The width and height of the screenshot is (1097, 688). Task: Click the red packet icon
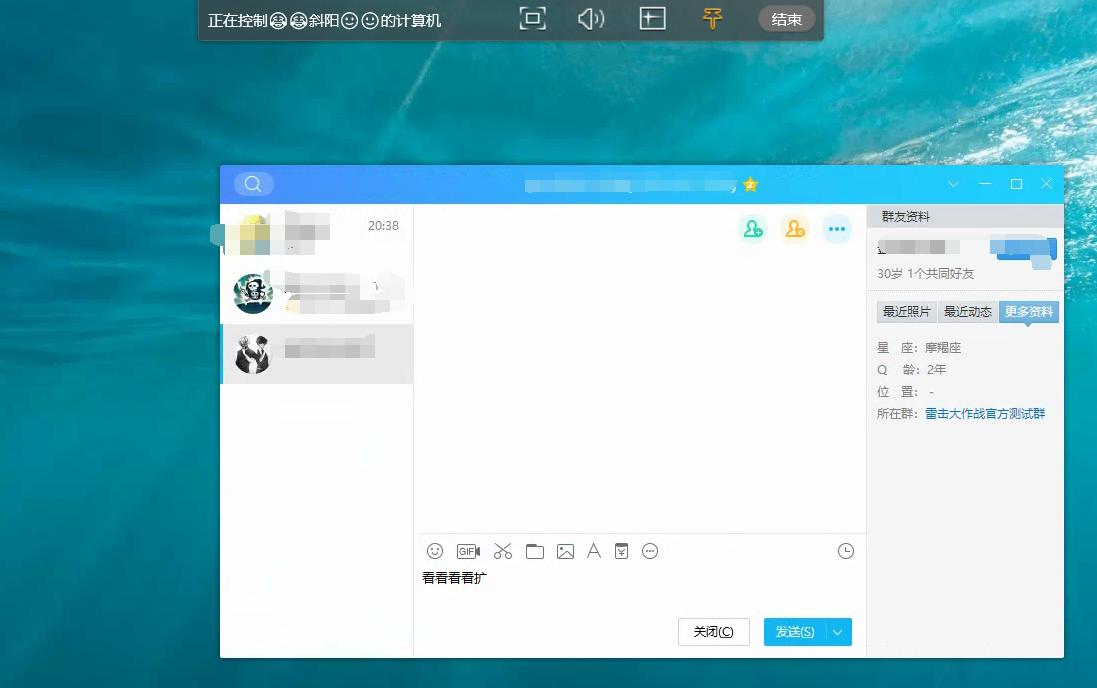point(622,551)
